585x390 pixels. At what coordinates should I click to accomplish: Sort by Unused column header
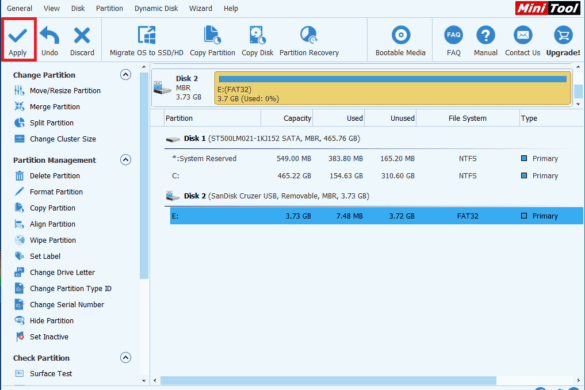coord(390,118)
